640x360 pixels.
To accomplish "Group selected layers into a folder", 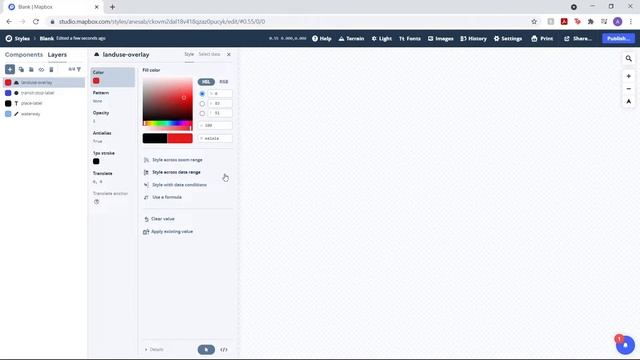I will (x=31, y=69).
